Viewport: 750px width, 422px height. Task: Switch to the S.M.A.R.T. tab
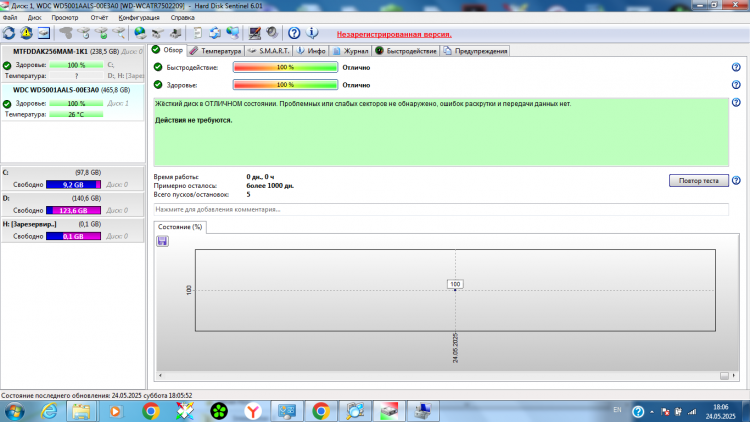pyautogui.click(x=269, y=51)
